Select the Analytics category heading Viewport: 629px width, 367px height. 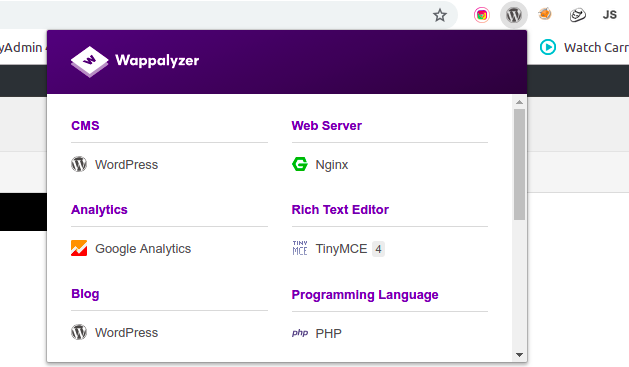99,210
